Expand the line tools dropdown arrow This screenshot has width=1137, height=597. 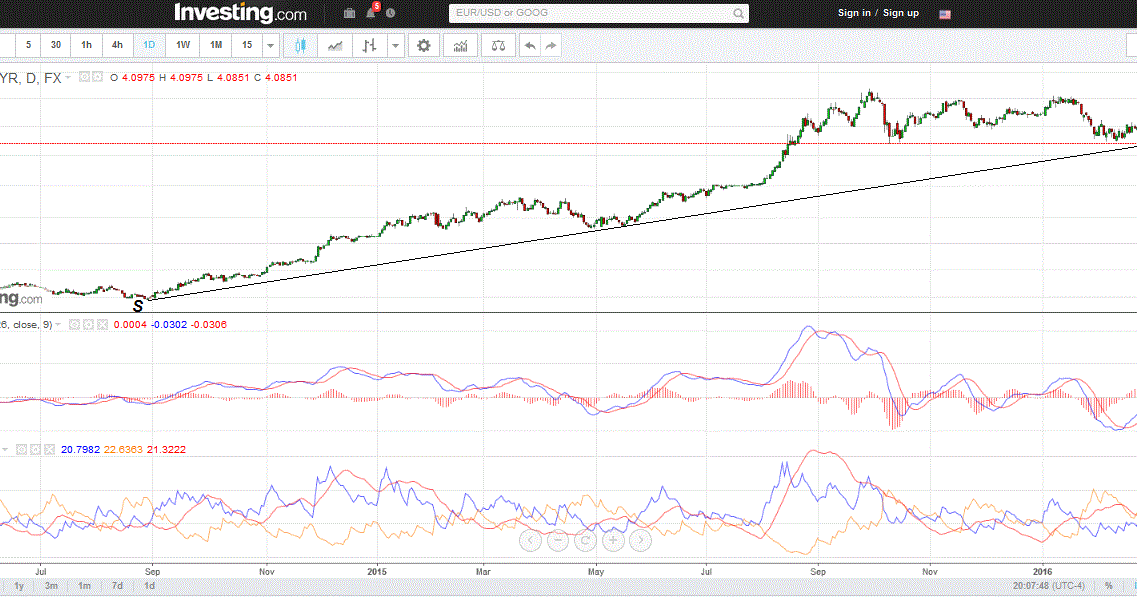[x=394, y=45]
